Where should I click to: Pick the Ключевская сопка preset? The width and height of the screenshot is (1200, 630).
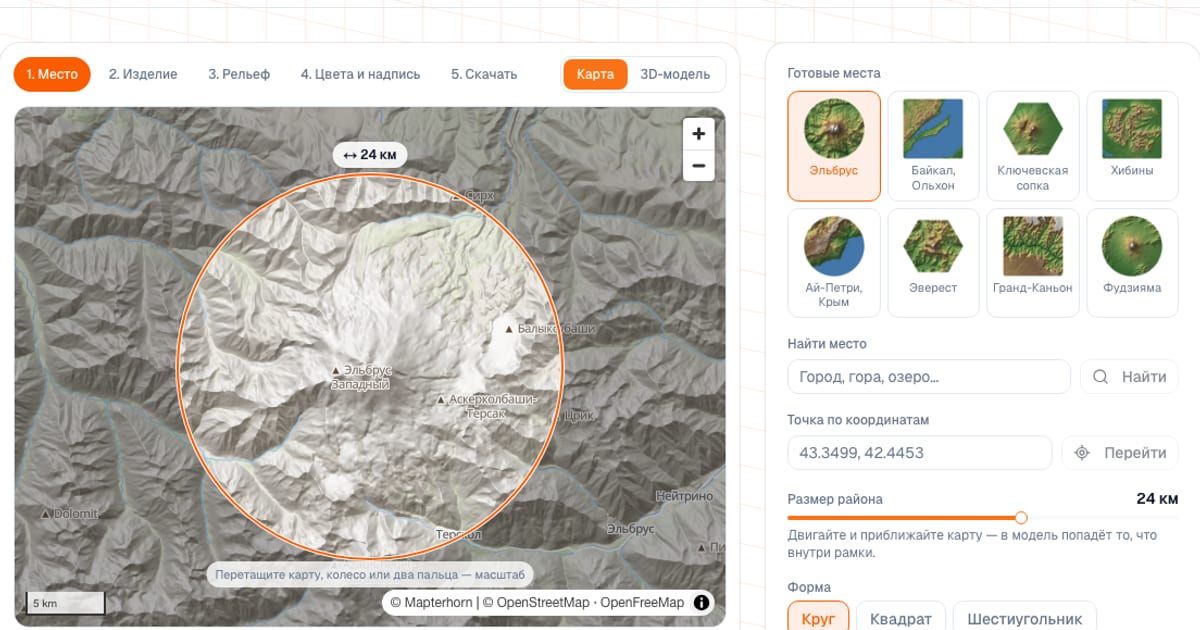pyautogui.click(x=1033, y=146)
